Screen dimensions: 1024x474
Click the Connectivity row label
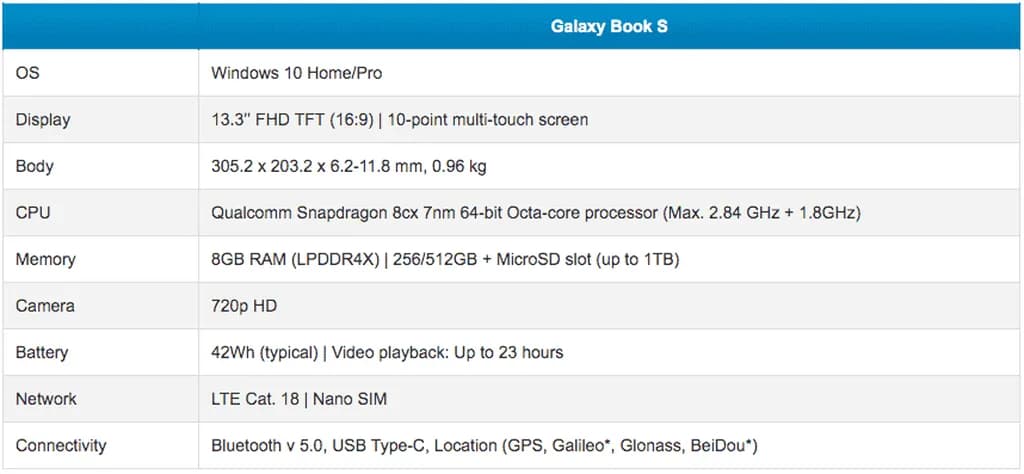pos(61,445)
